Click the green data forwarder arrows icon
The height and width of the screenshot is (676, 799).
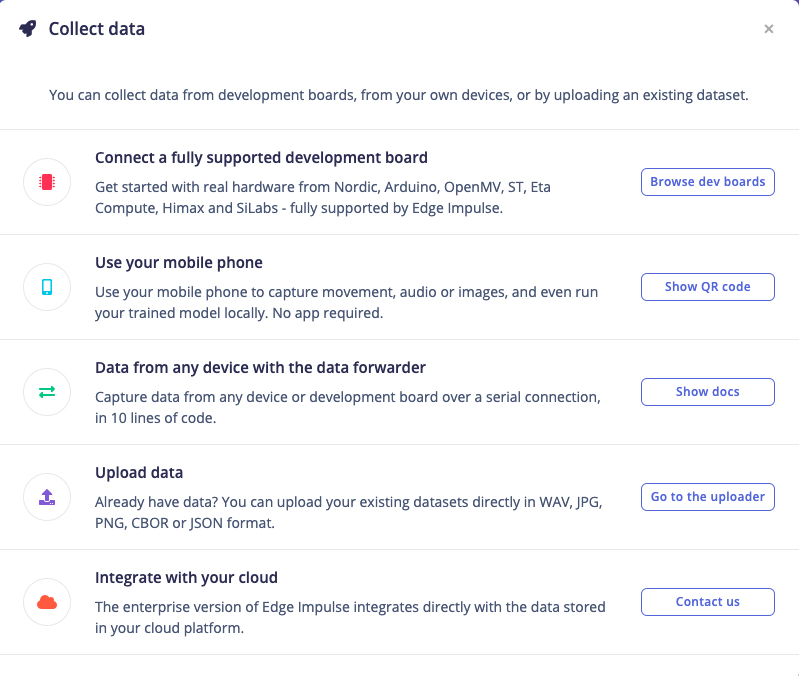click(47, 392)
